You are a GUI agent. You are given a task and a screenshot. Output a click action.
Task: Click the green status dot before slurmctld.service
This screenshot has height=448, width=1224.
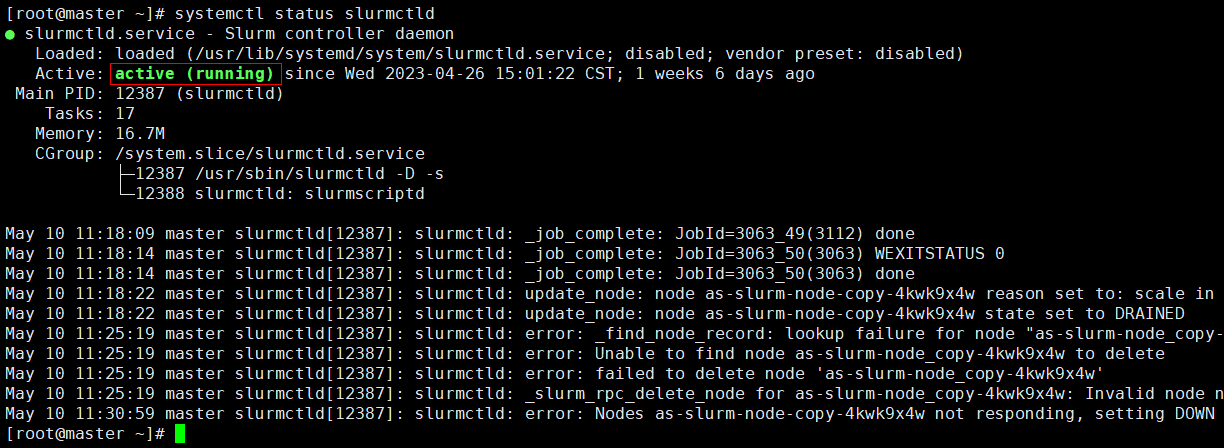10,34
